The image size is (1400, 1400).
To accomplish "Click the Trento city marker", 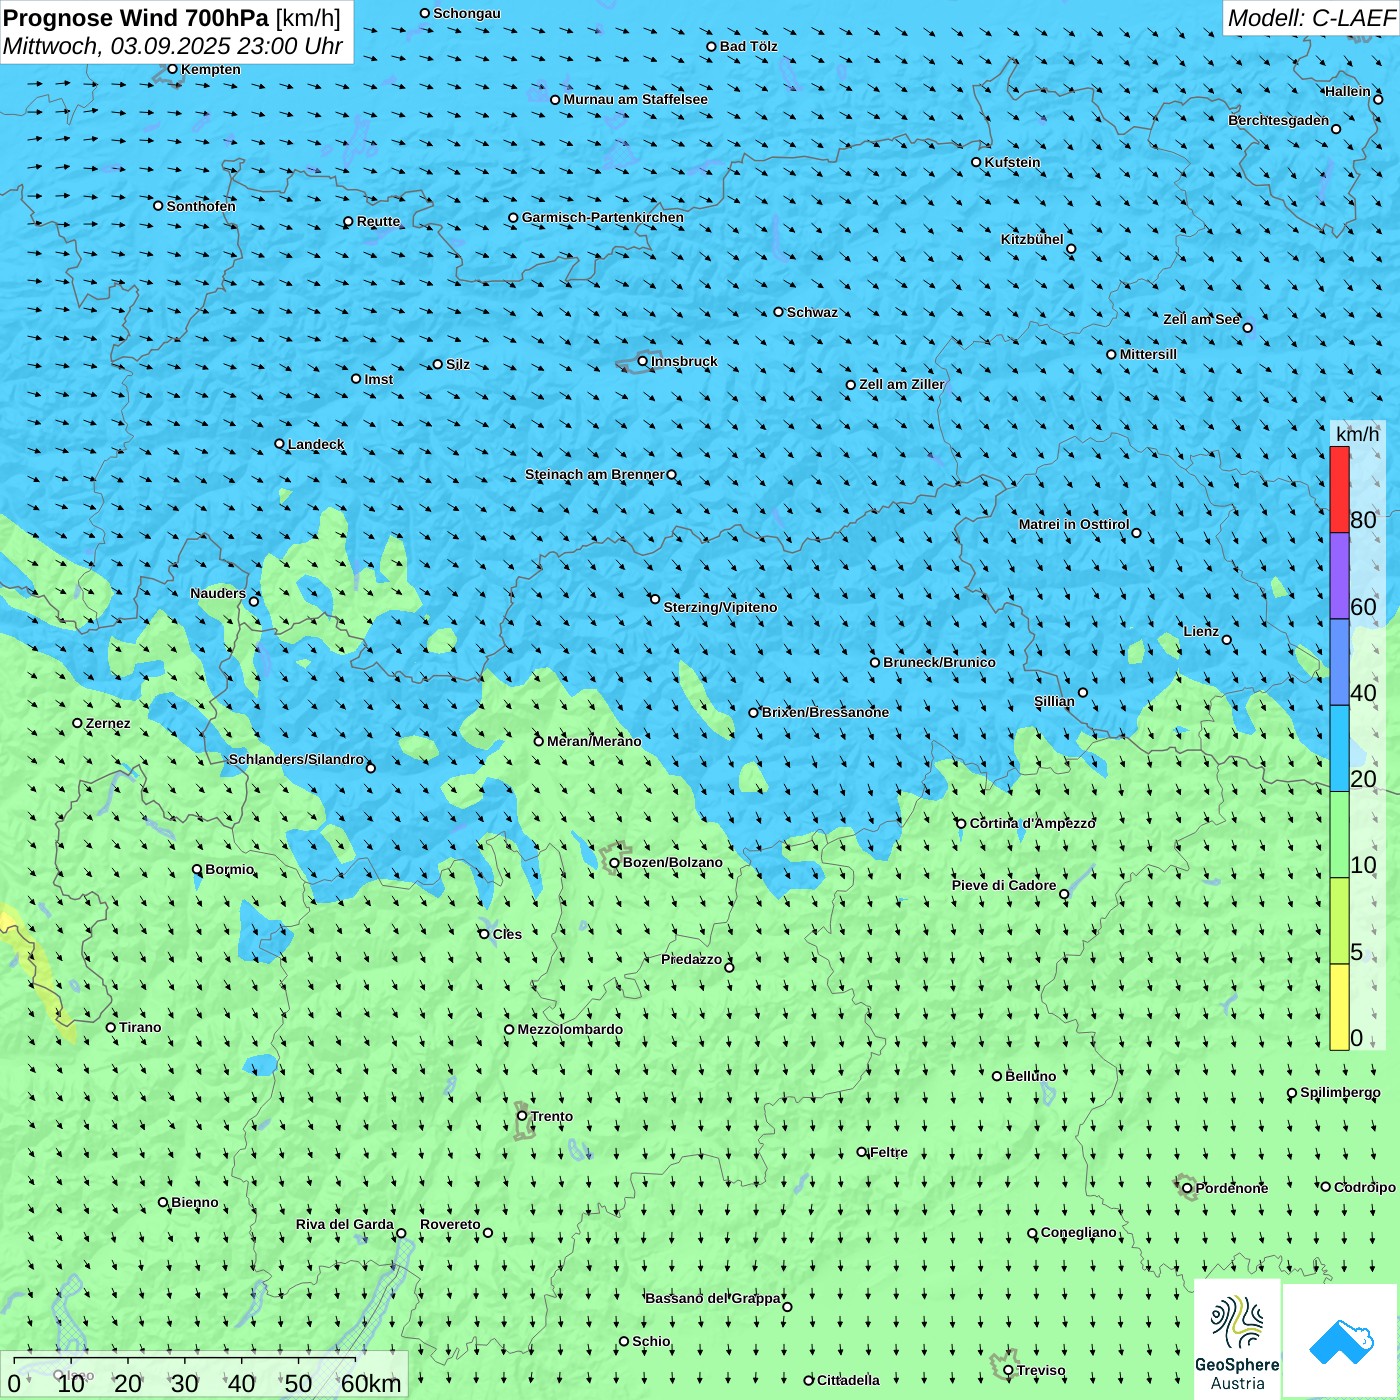I will (x=522, y=1116).
